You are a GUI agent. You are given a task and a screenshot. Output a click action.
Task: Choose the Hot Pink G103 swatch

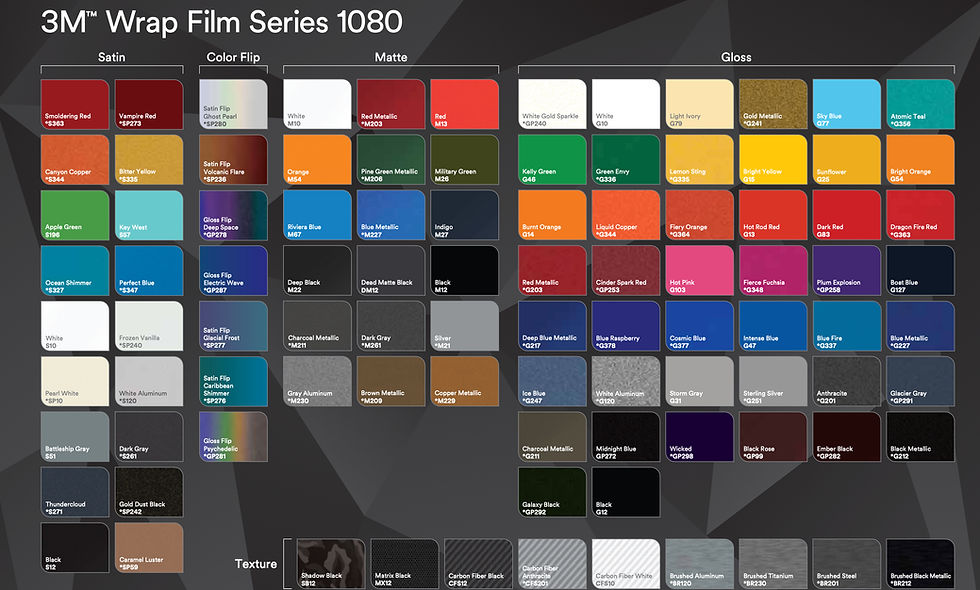point(700,271)
